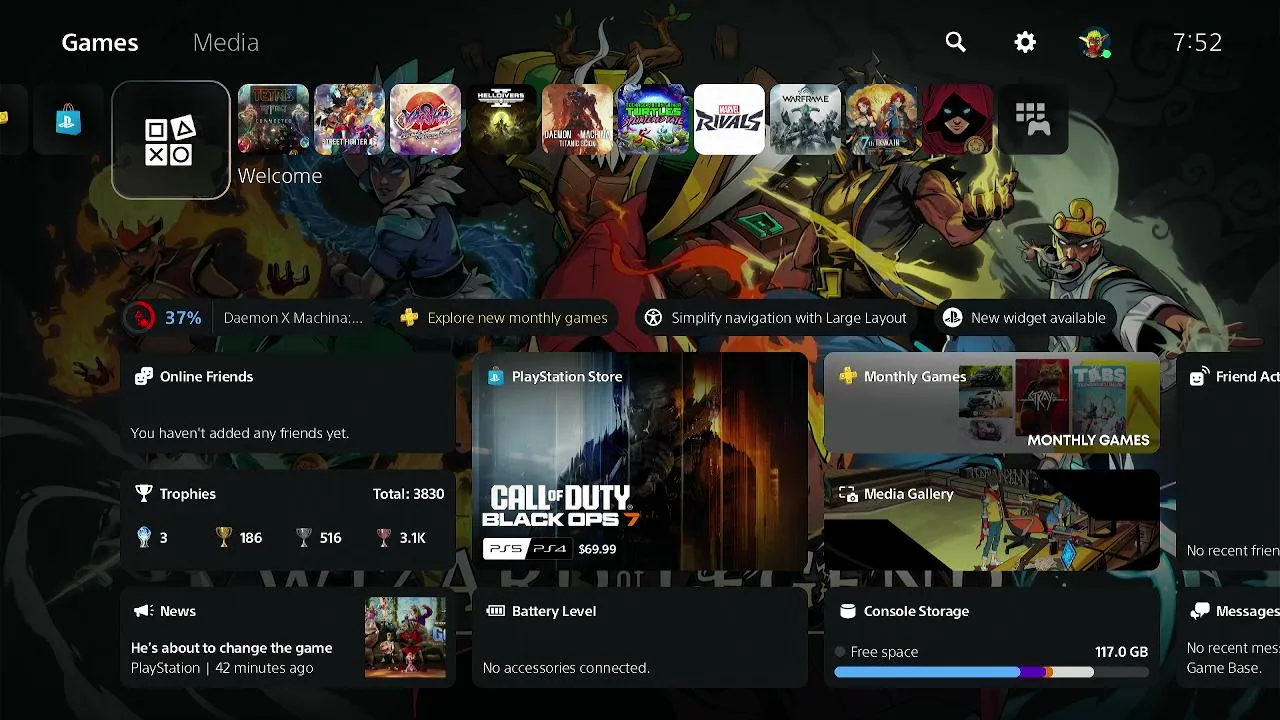The width and height of the screenshot is (1280, 720).
Task: Click the red download progress circle icon
Action: click(140, 317)
